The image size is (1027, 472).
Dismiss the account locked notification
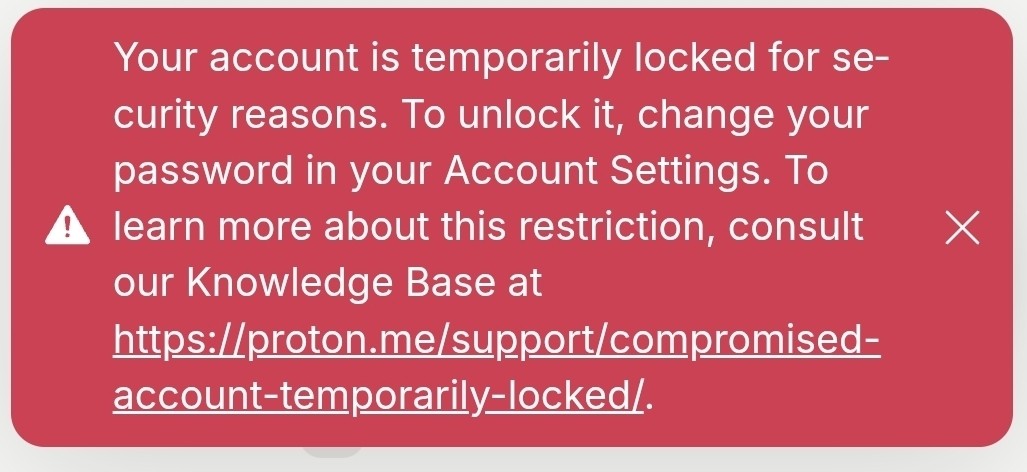pyautogui.click(x=962, y=228)
